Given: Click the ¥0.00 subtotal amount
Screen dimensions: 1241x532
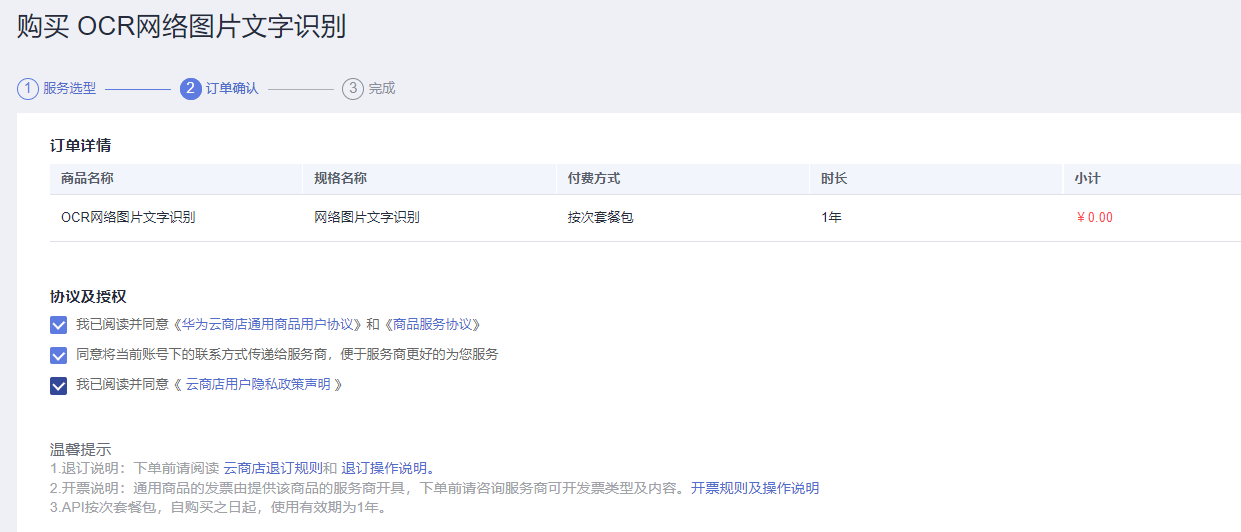Looking at the screenshot, I should coord(1094,217).
